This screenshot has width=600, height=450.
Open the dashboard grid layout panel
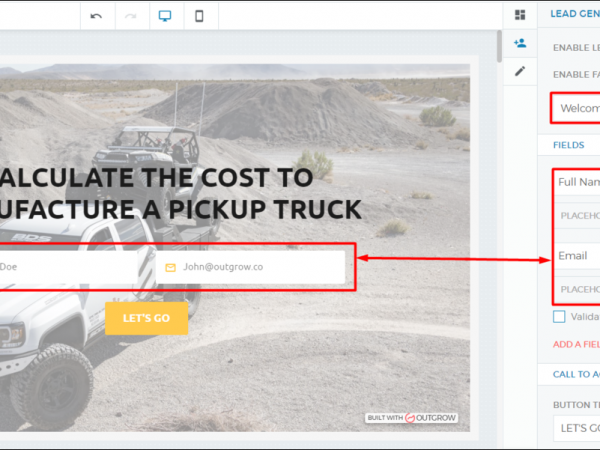[x=520, y=15]
